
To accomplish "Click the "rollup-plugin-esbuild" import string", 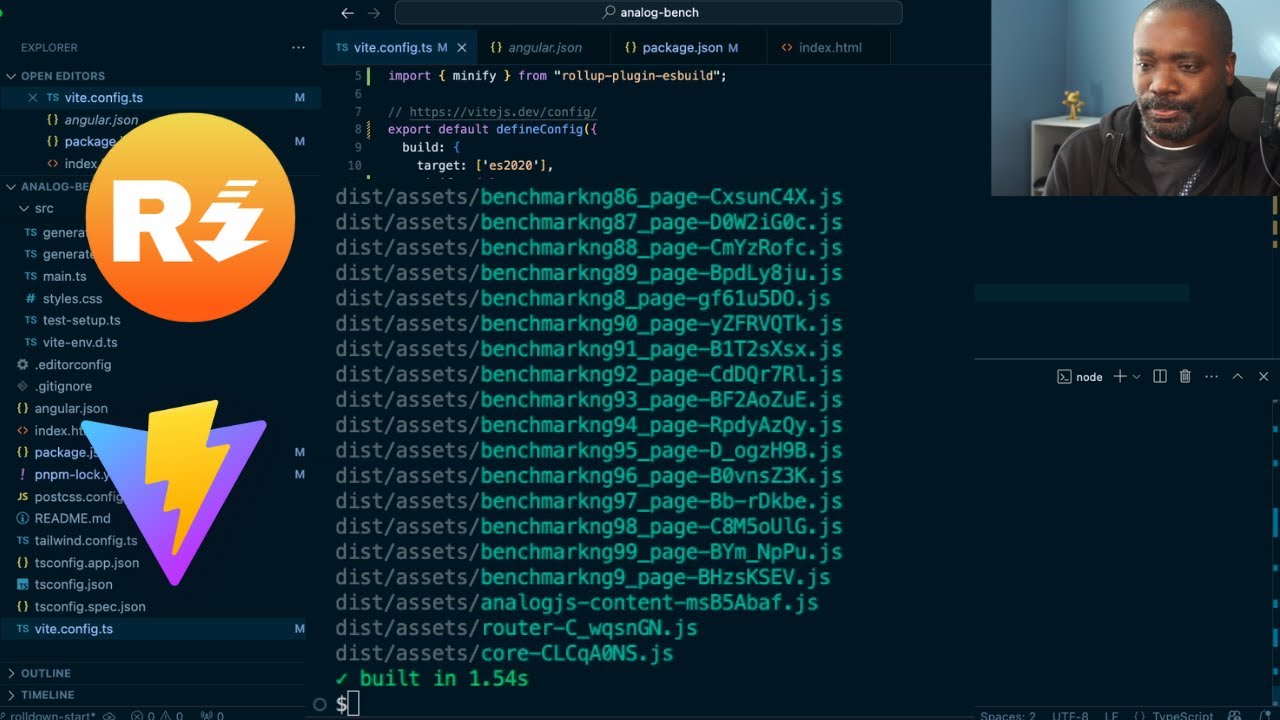I will tap(639, 76).
